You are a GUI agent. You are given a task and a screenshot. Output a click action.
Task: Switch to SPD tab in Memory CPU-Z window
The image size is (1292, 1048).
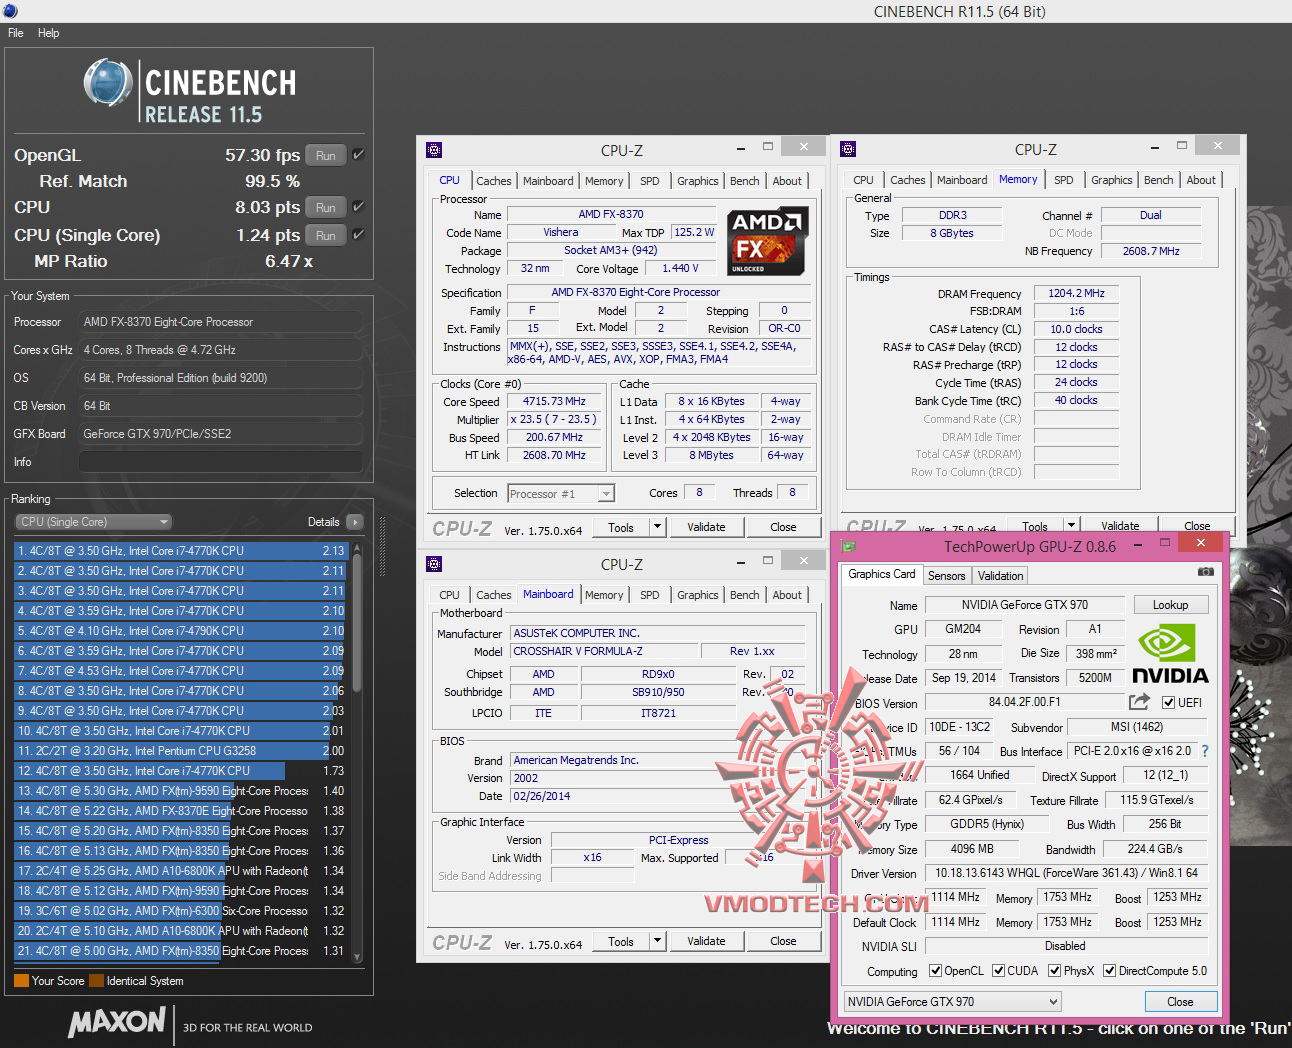coord(1064,180)
